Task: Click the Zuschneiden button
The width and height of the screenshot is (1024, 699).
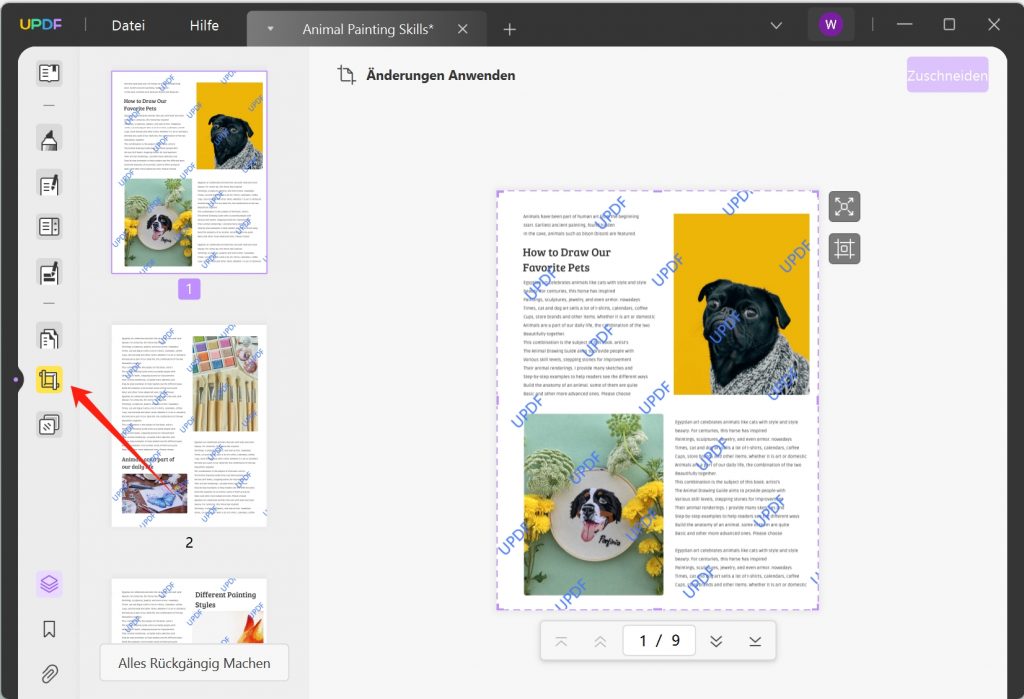Action: point(947,75)
